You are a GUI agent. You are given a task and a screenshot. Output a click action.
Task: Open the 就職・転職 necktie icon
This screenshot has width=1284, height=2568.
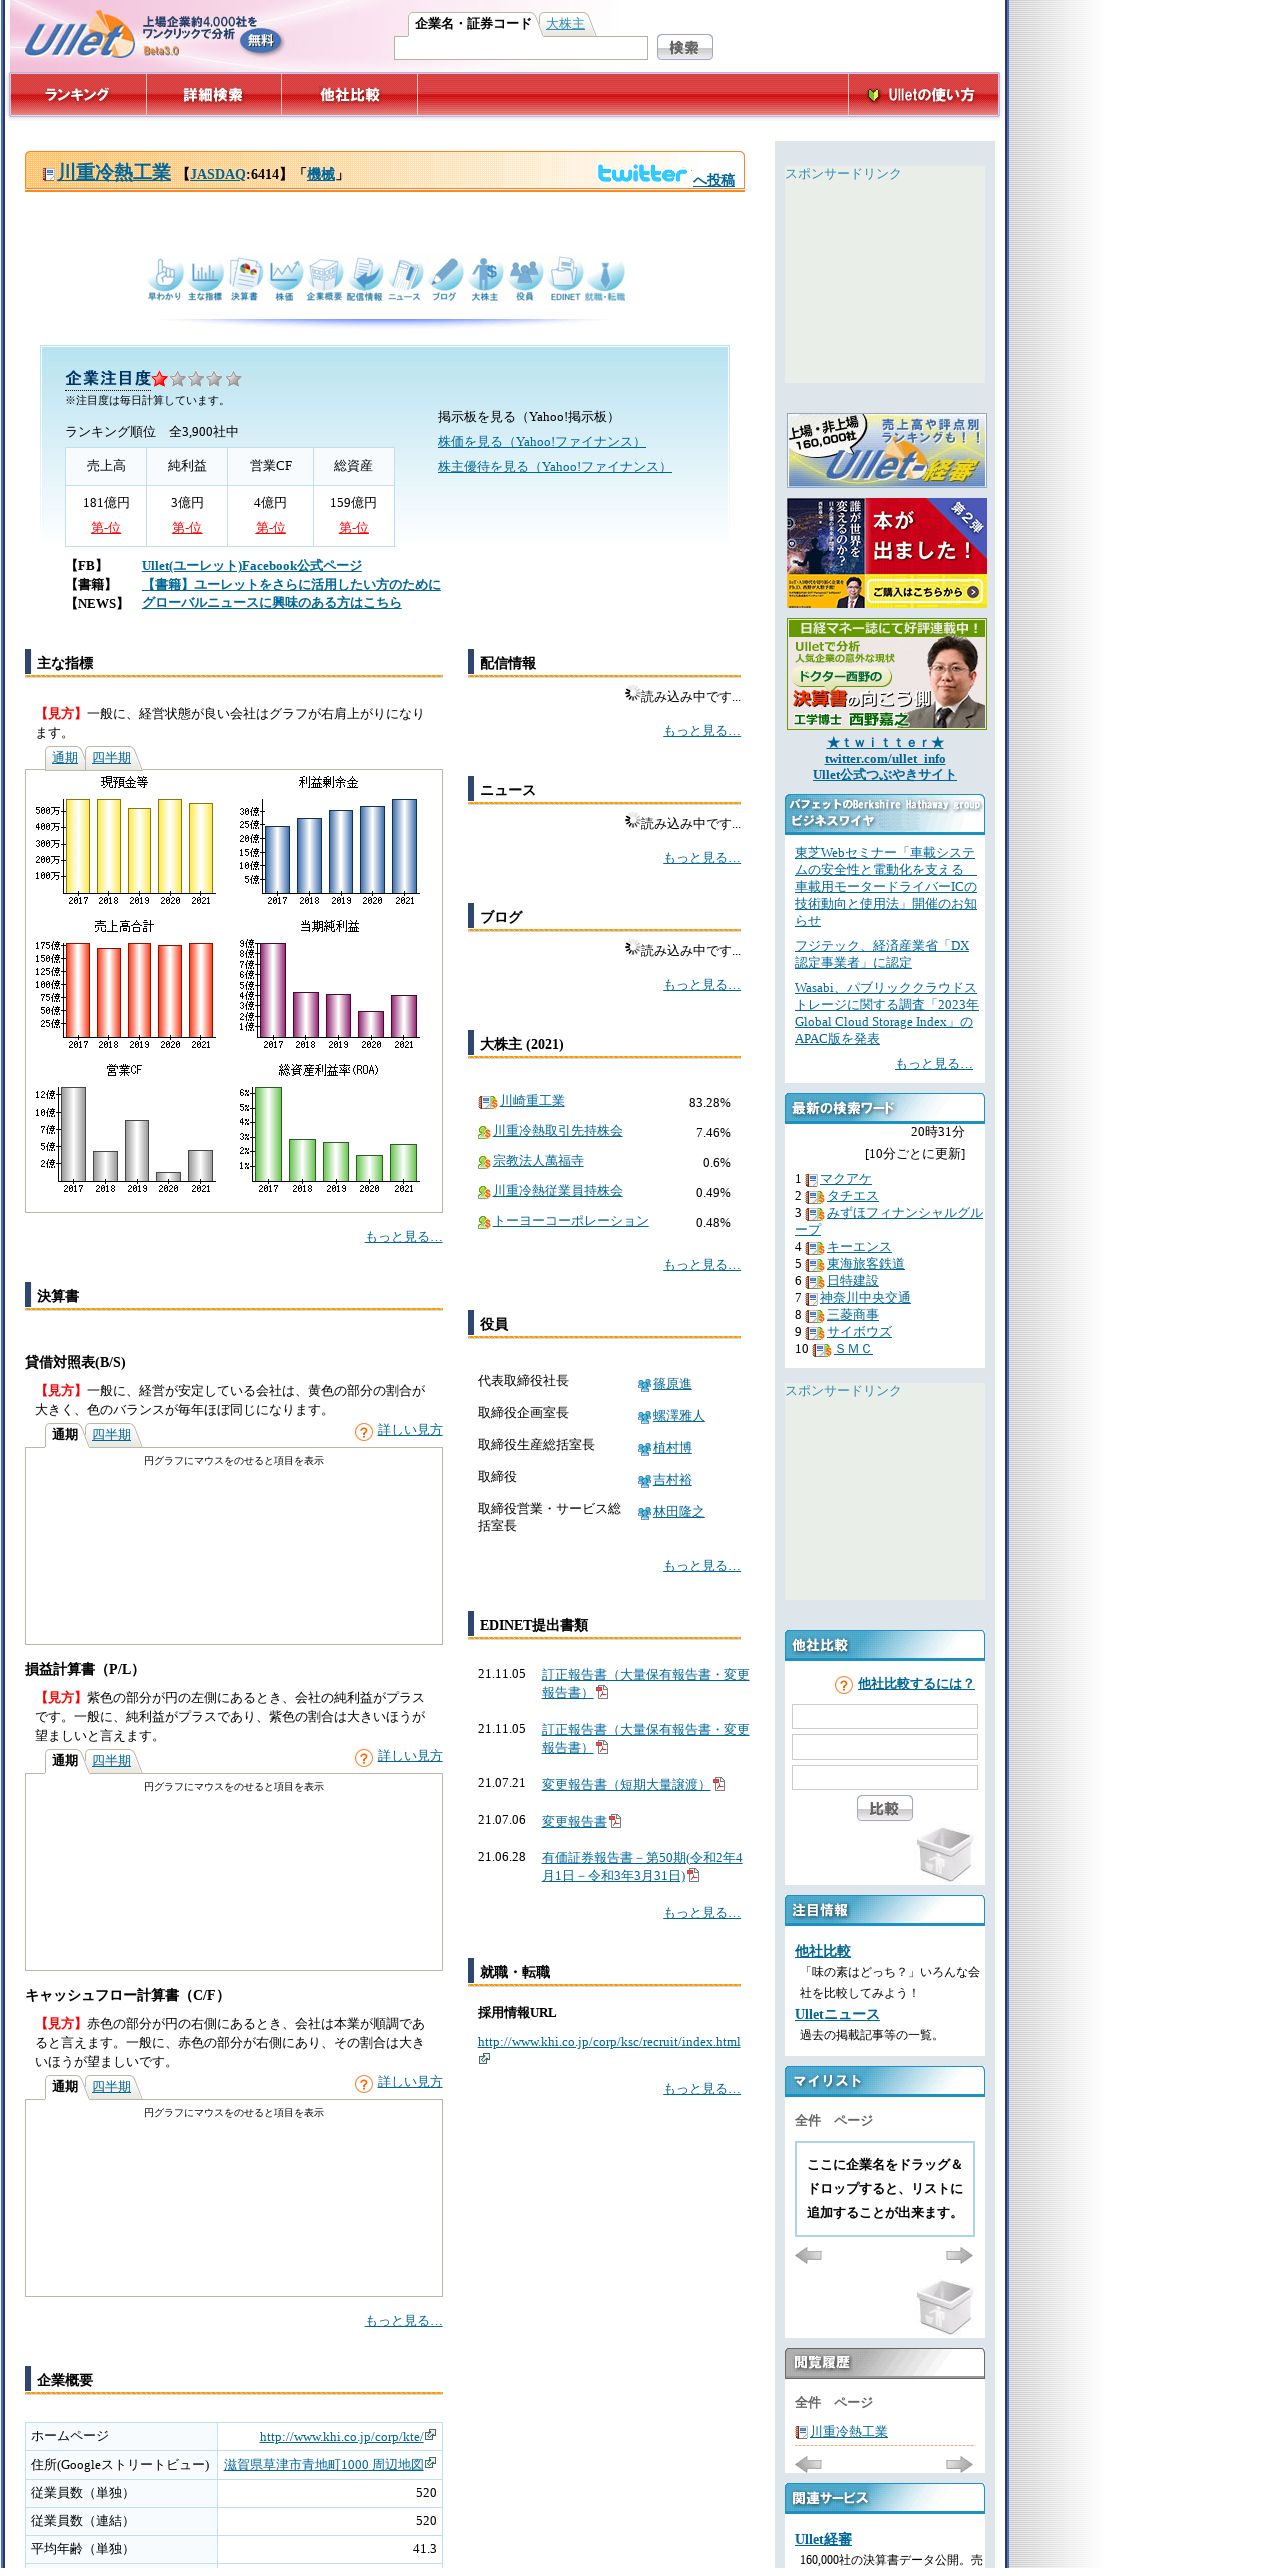pyautogui.click(x=605, y=279)
